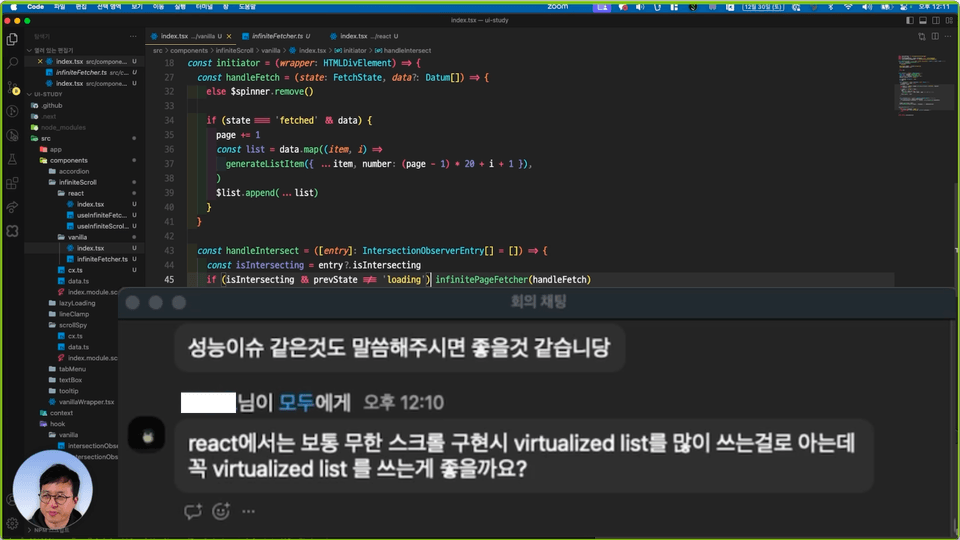Click the Bluetooth icon in menu bar
Viewport: 960px width, 540px height.
pyautogui.click(x=831, y=7)
